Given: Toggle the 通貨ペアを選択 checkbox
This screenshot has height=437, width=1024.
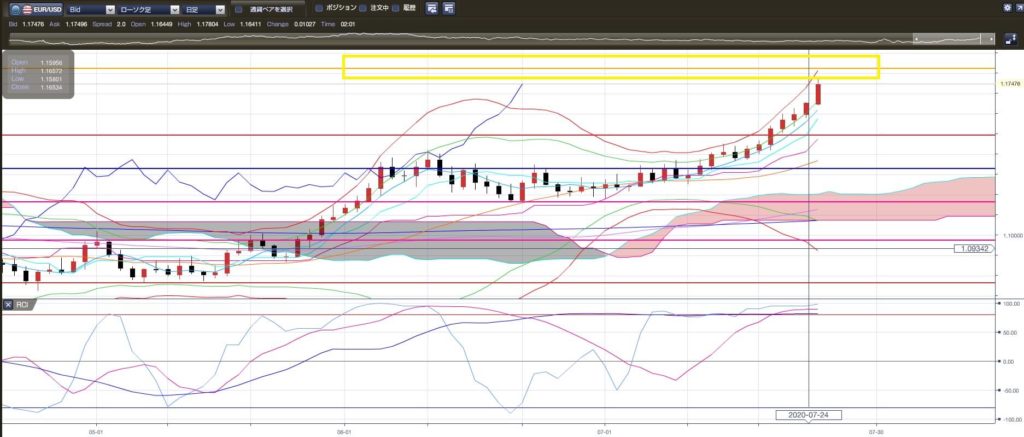Looking at the screenshot, I should (239, 10).
